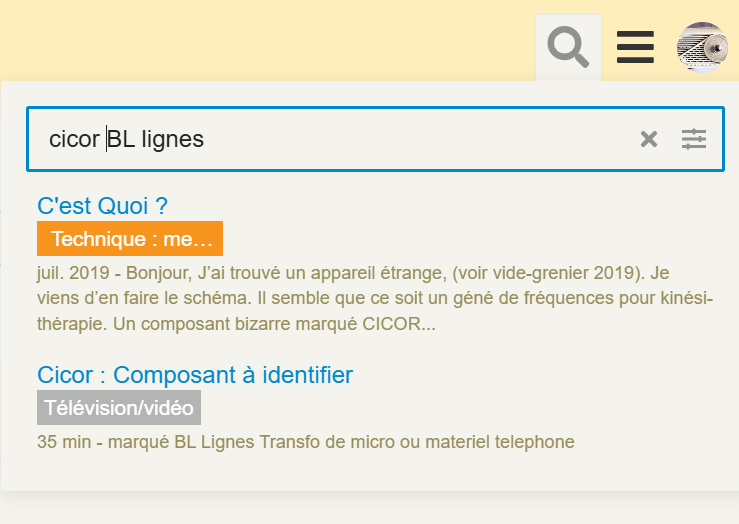The width and height of the screenshot is (739, 524).
Task: Click the '35 min' timestamp of second result
Action: [x=64, y=442]
